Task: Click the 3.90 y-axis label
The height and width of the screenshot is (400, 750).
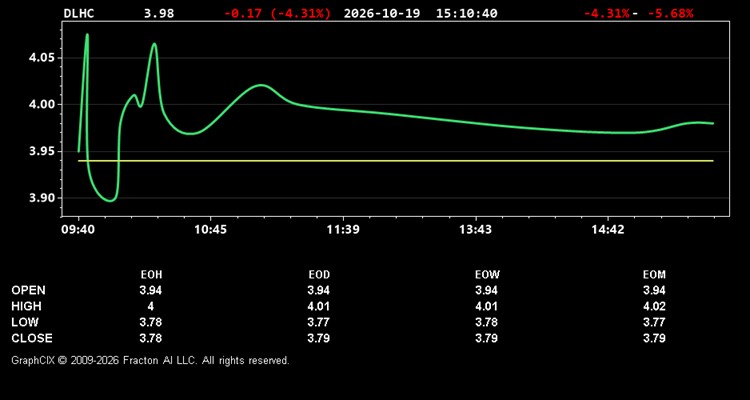Action: 42,198
